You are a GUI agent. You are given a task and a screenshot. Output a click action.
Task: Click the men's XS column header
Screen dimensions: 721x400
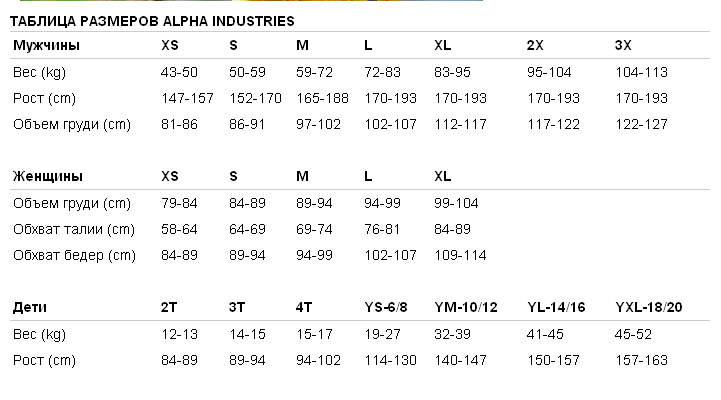[170, 45]
